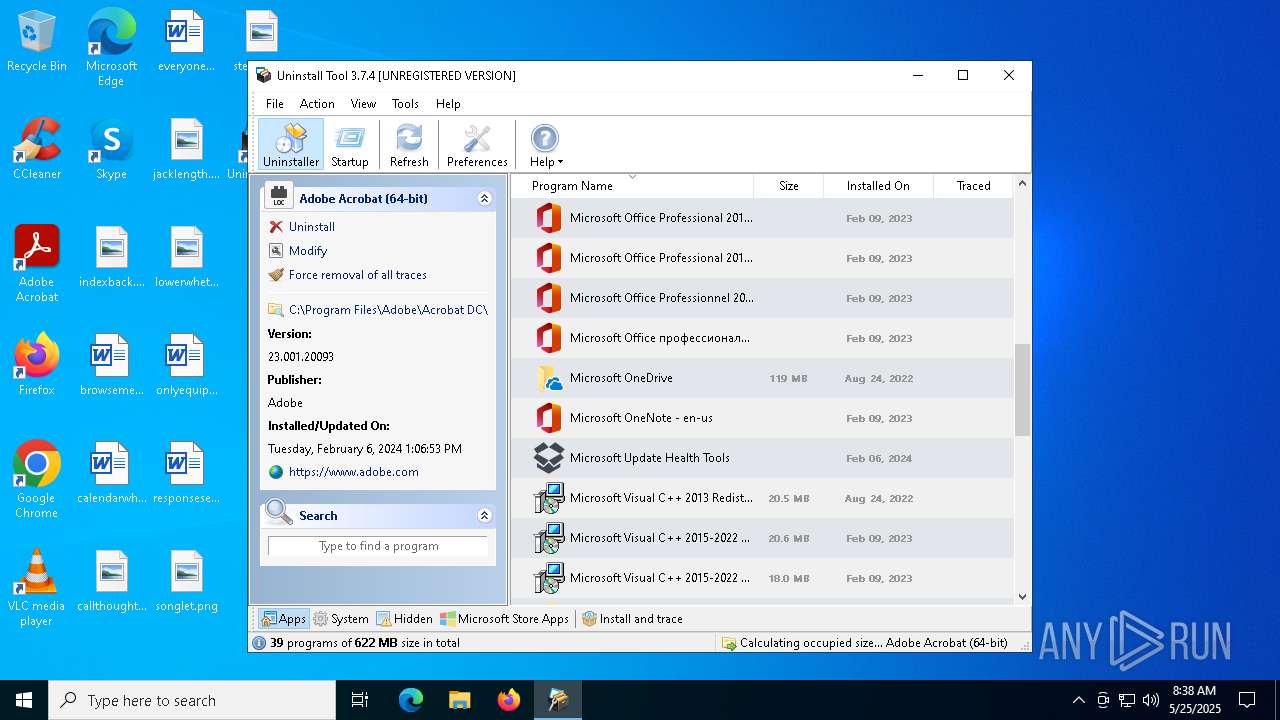Switch to the System tab
Image resolution: width=1280 pixels, height=720 pixels.
341,619
